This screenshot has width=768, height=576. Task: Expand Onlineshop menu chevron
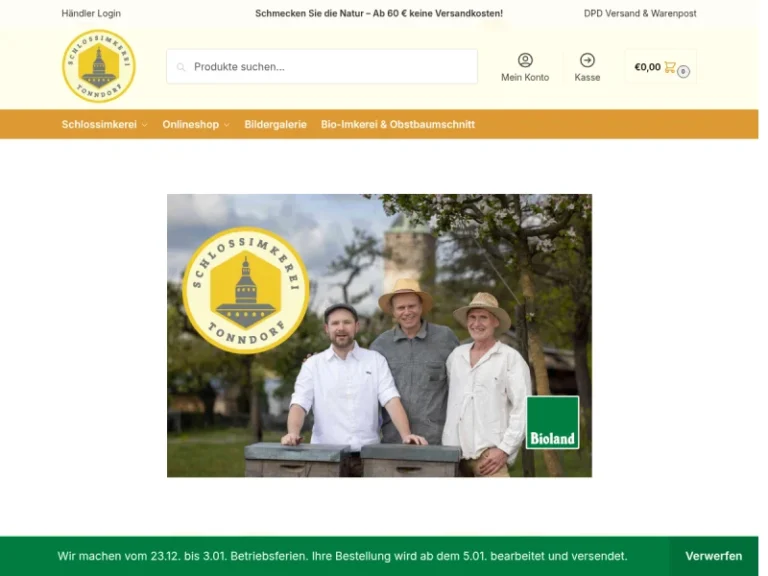tap(227, 125)
